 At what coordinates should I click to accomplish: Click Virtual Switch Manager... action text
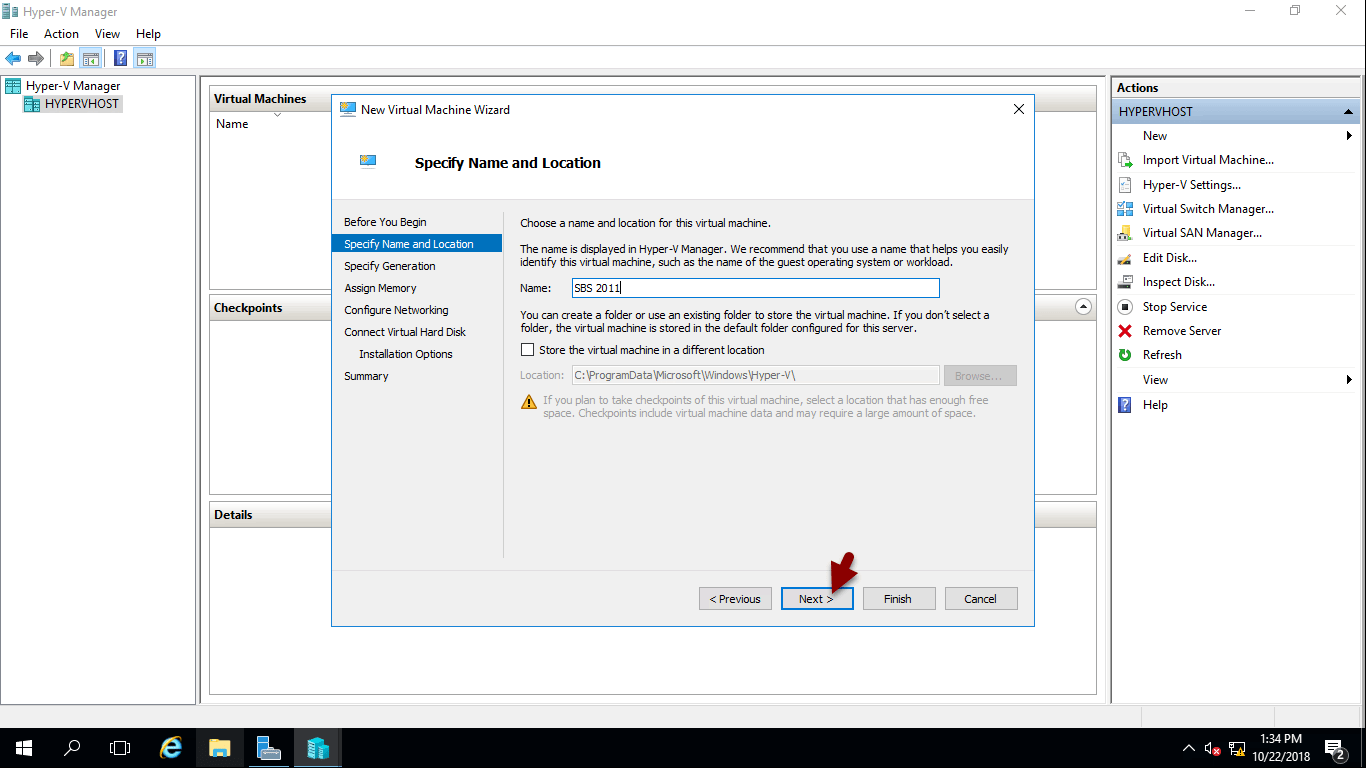(1208, 209)
